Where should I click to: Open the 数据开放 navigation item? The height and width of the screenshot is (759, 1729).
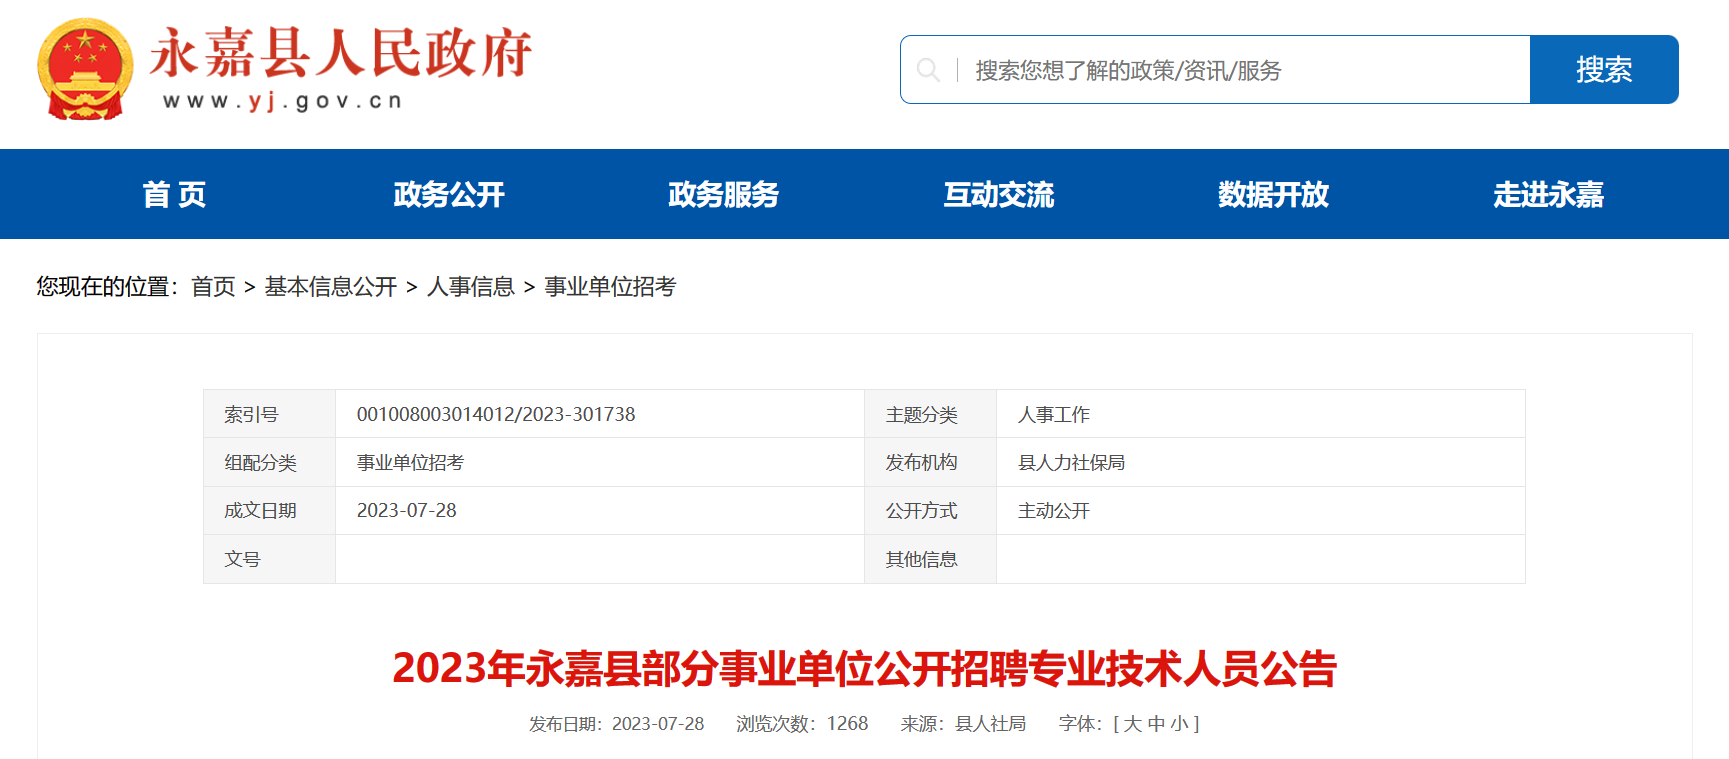[1273, 194]
